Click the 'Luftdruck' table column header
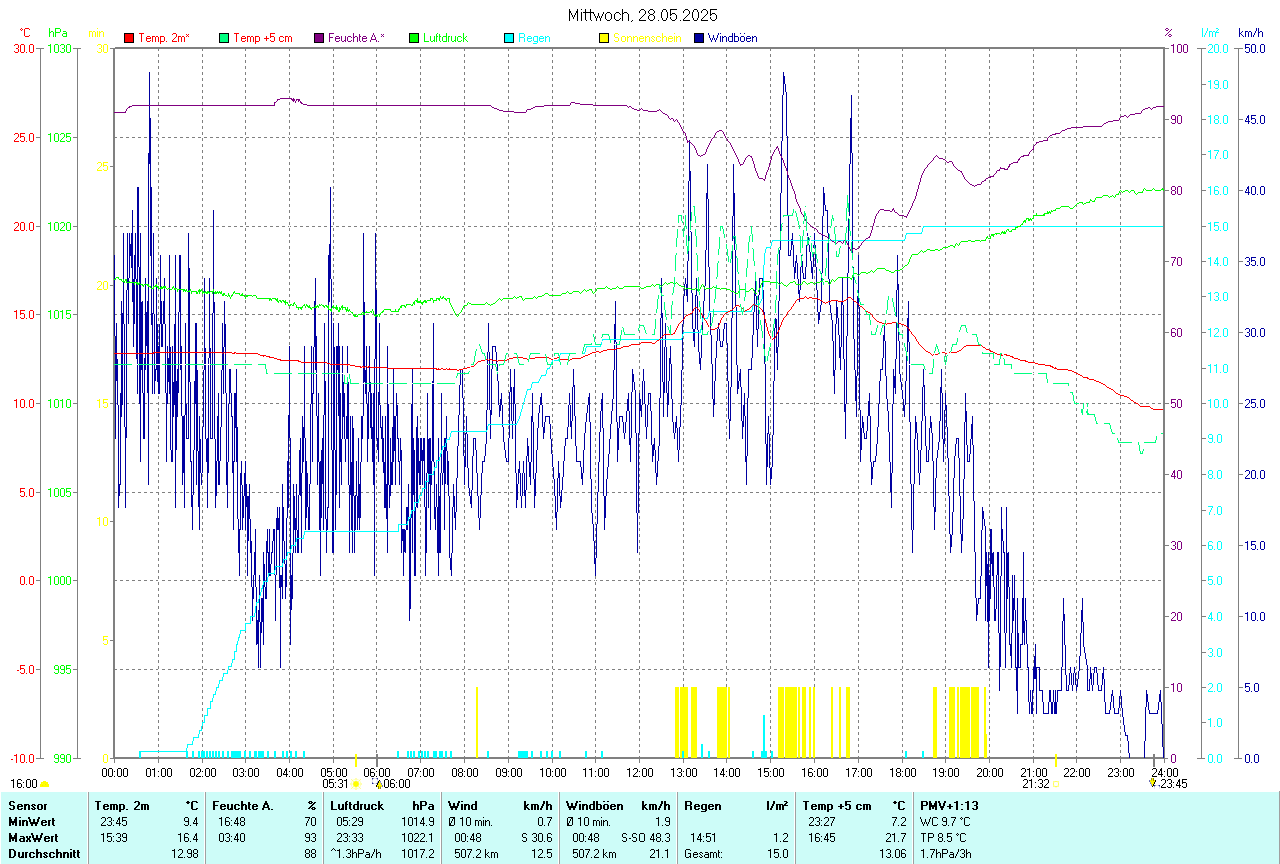Image resolution: width=1280 pixels, height=864 pixels. [356, 805]
